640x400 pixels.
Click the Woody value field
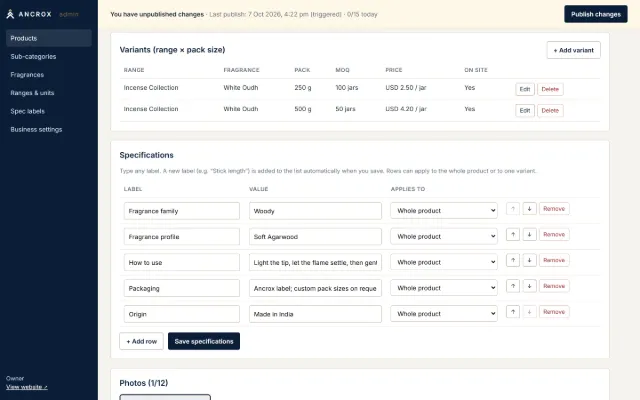pyautogui.click(x=315, y=211)
